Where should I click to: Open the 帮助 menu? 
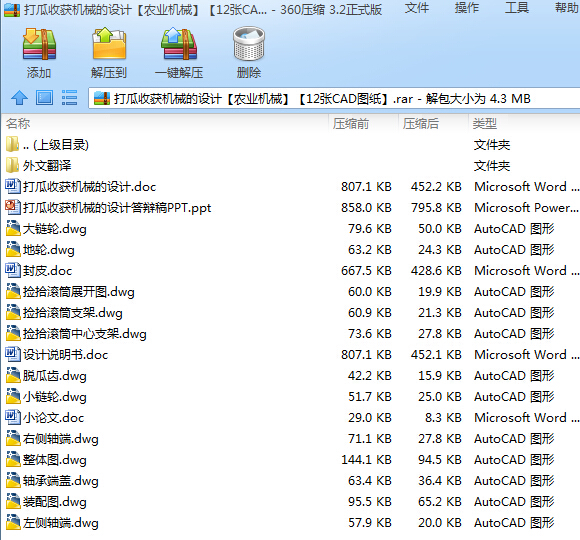567,8
